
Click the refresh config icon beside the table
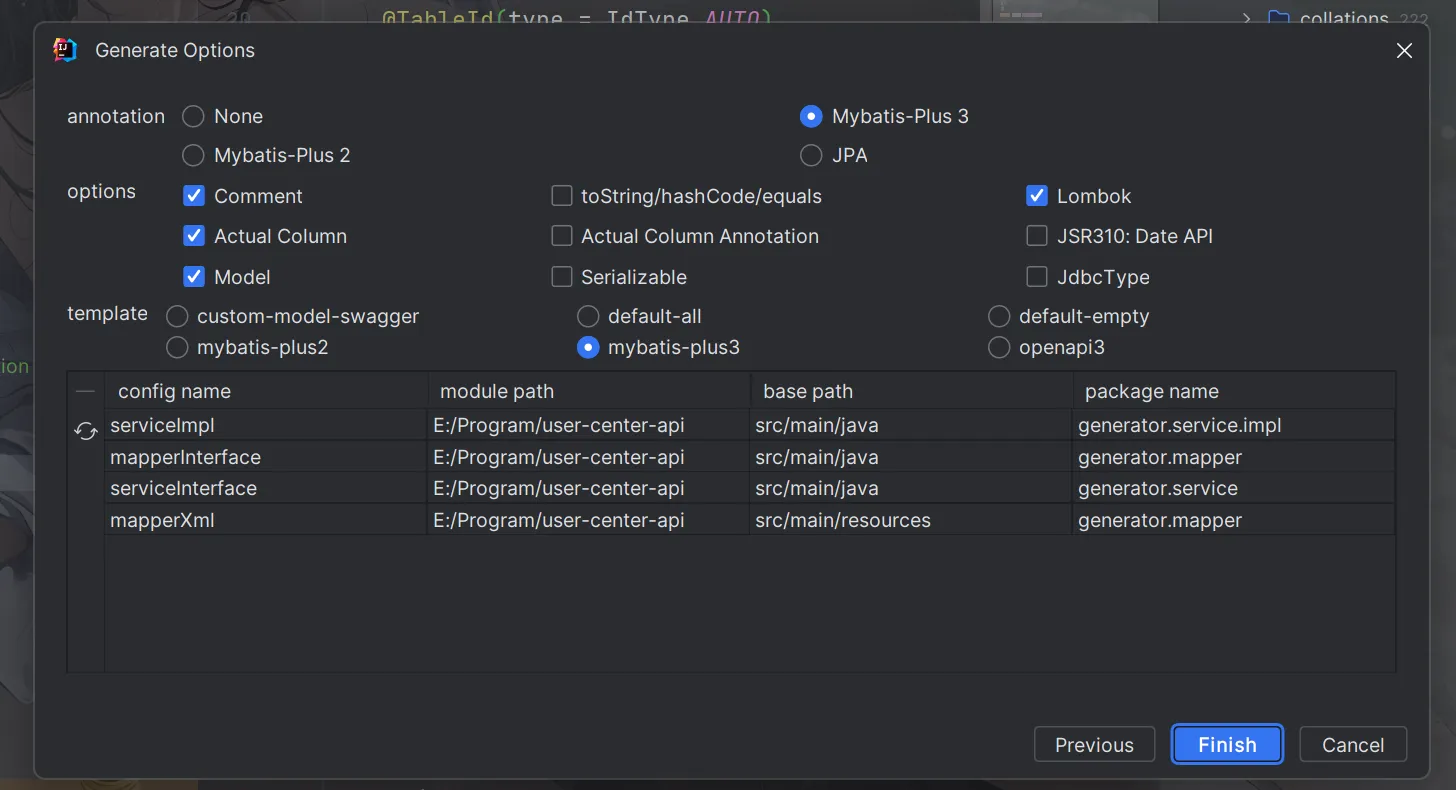tap(86, 431)
